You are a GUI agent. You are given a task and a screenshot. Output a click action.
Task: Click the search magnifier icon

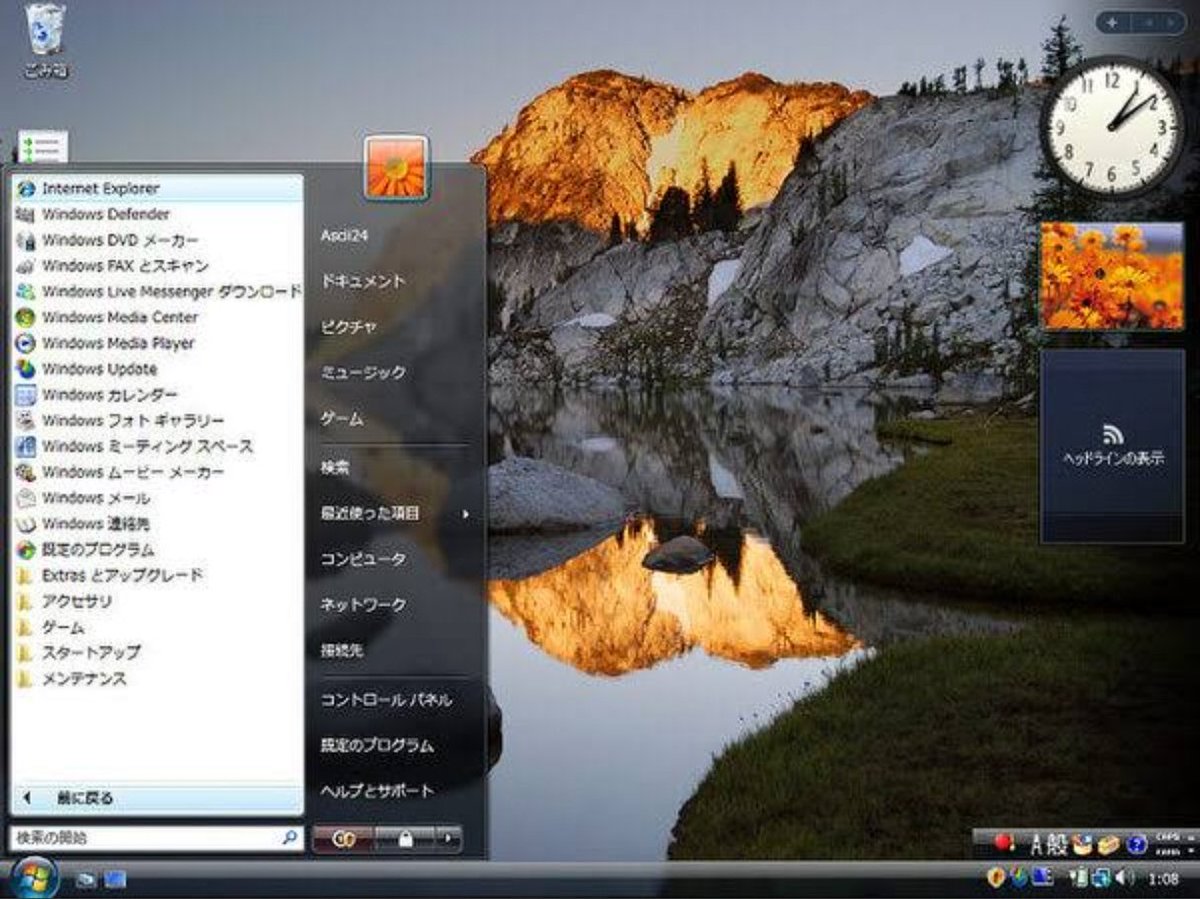(289, 838)
